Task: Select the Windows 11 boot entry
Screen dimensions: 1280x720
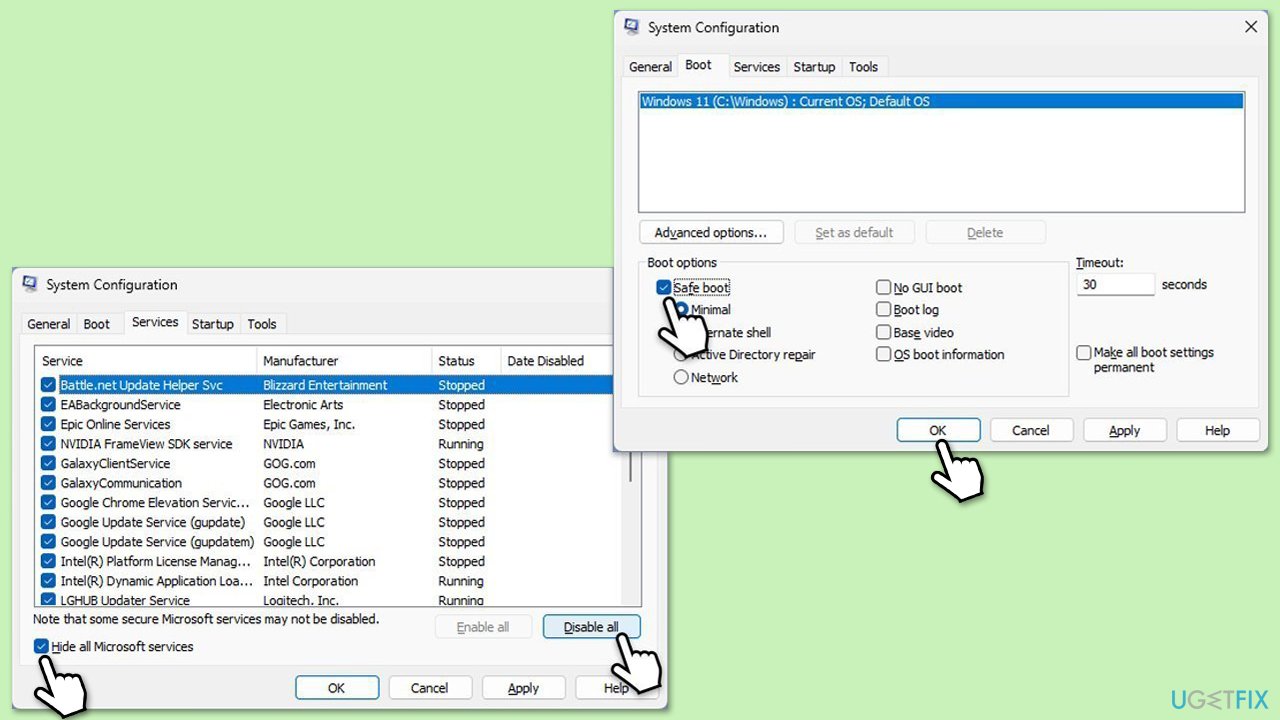Action: (x=785, y=101)
